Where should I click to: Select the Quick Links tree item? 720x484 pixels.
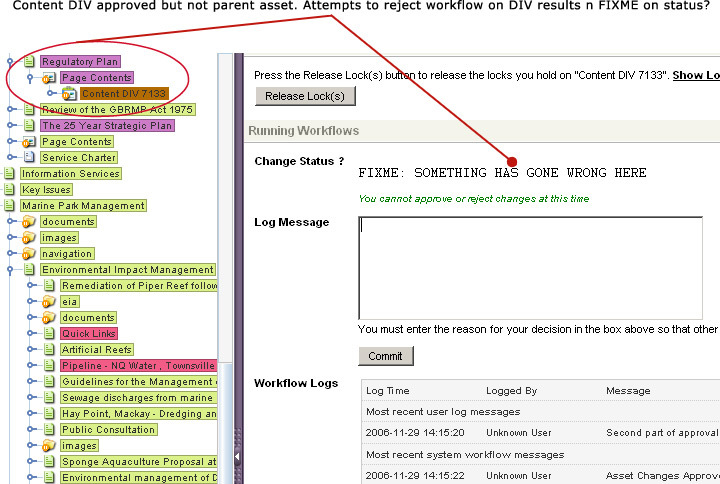pos(89,333)
